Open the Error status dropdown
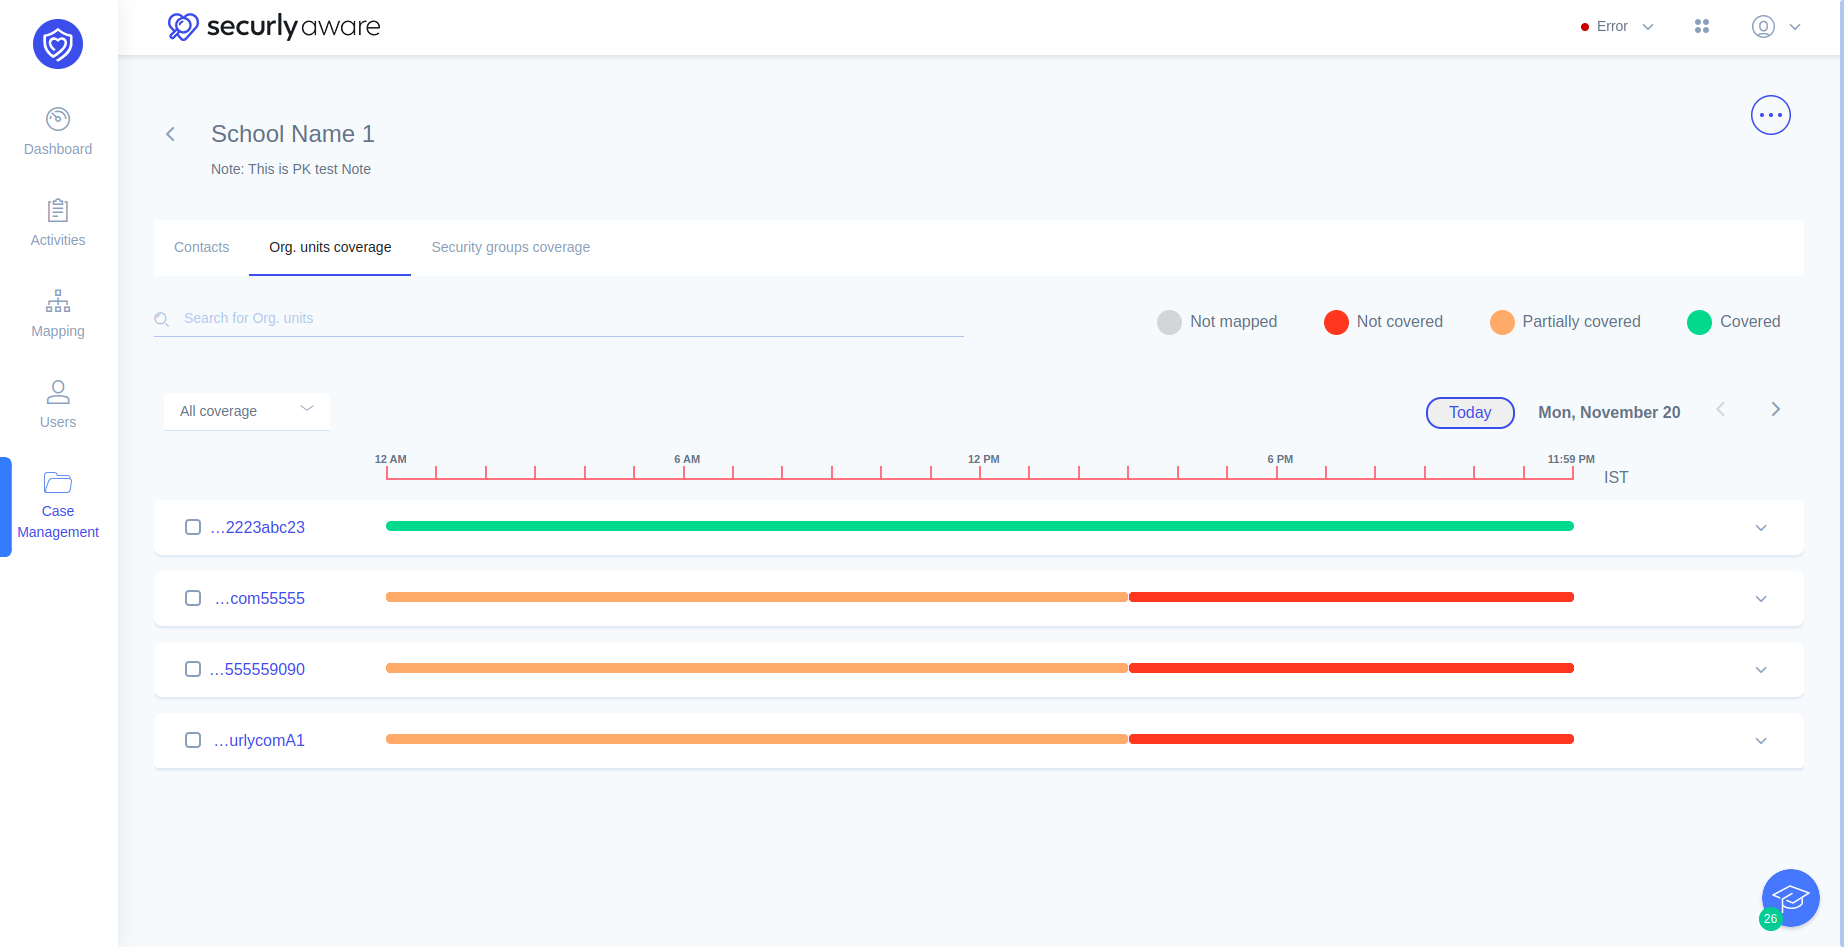The width and height of the screenshot is (1844, 947). (x=1617, y=27)
